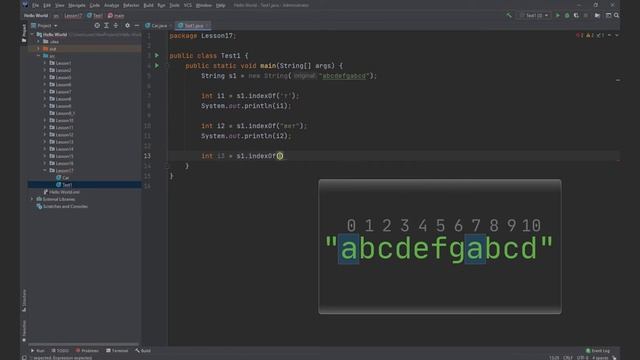Collapse all icon in Project panel header
This screenshot has height=360, width=640.
pos(116,25)
